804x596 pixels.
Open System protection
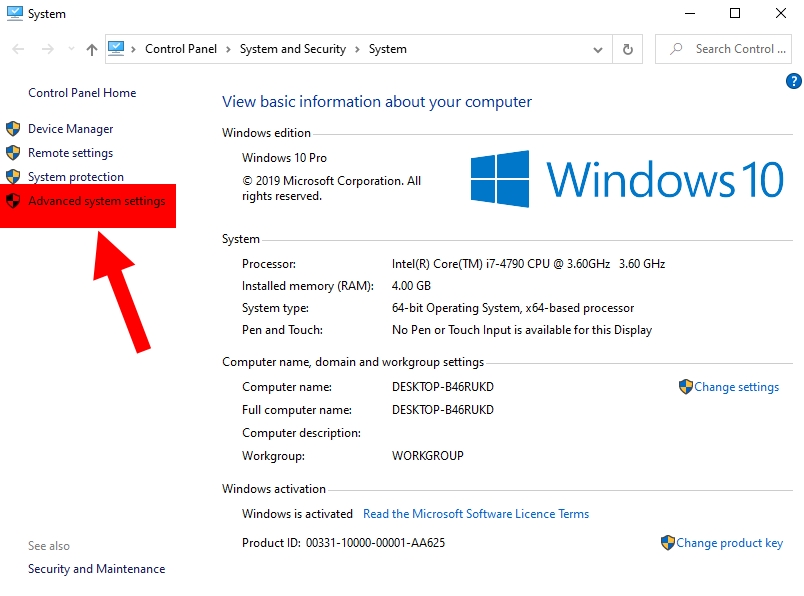click(76, 177)
